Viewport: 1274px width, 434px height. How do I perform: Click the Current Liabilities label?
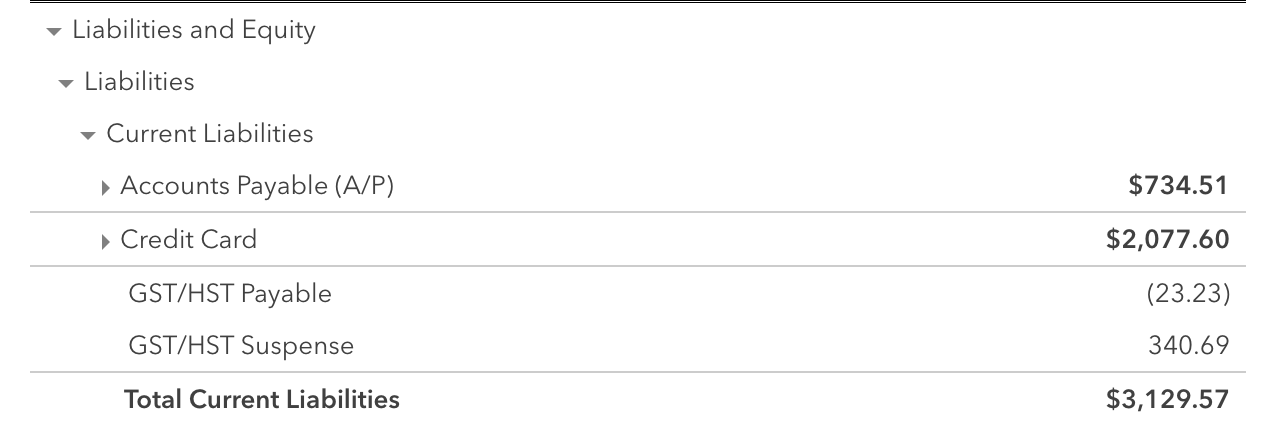click(210, 134)
